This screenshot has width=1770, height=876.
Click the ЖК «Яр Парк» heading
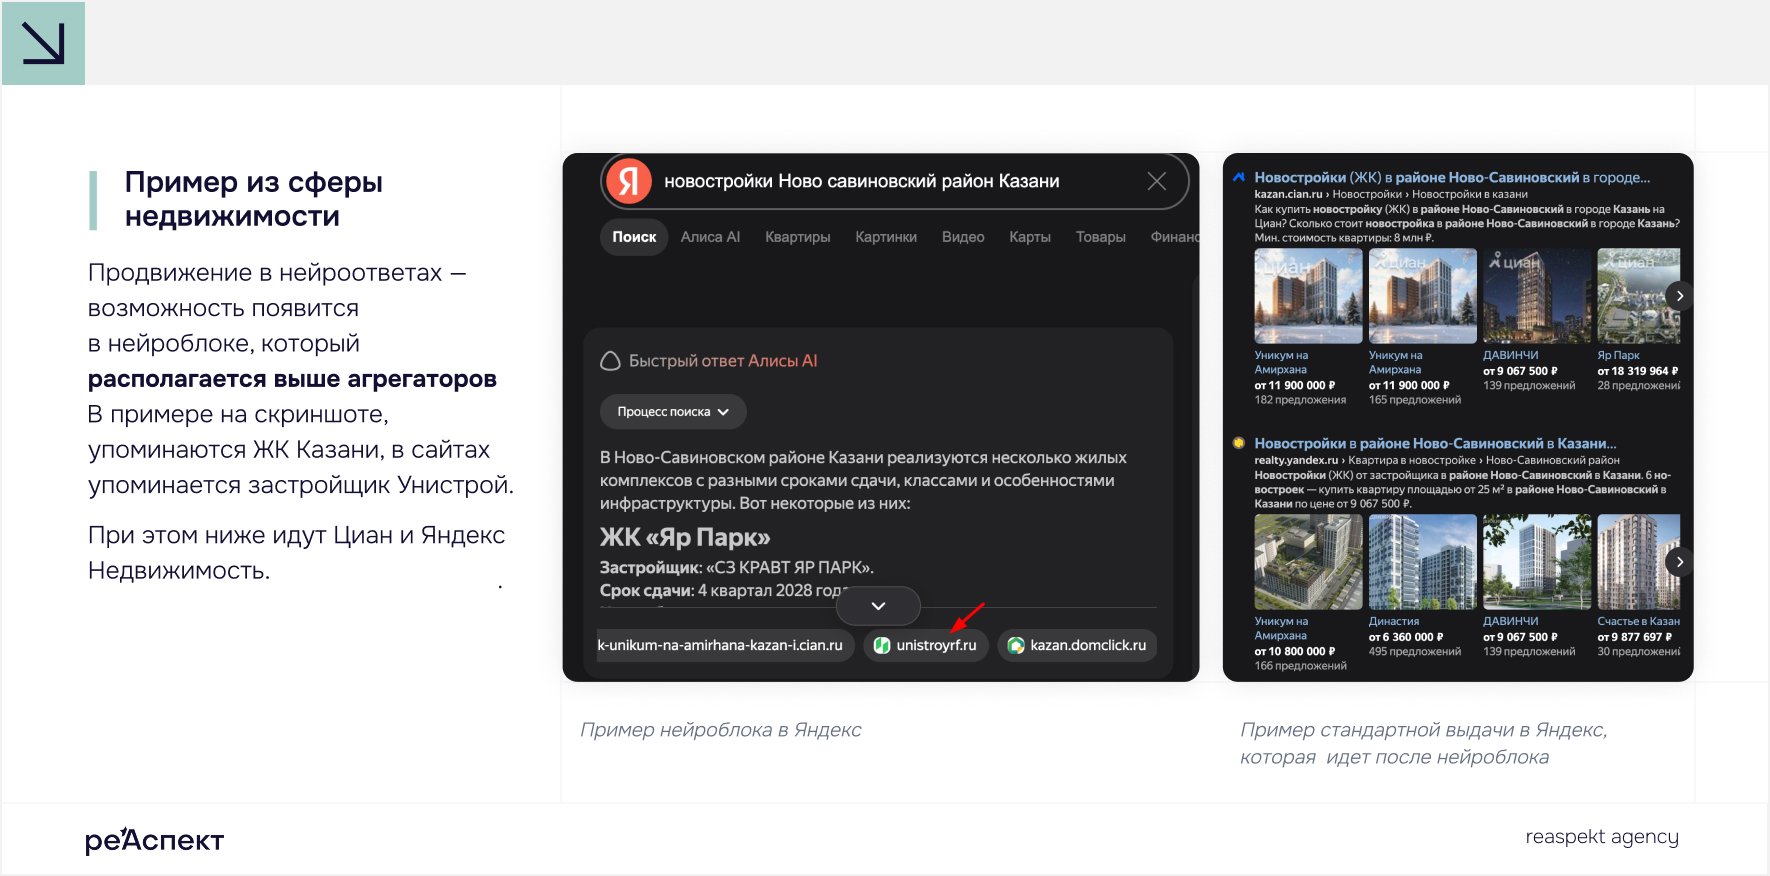pos(685,538)
